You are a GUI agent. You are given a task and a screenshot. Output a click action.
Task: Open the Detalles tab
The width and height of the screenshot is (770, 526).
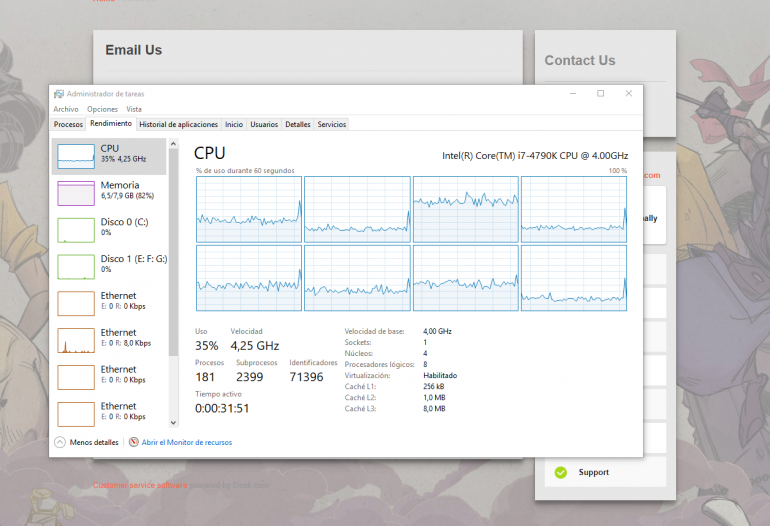[298, 124]
